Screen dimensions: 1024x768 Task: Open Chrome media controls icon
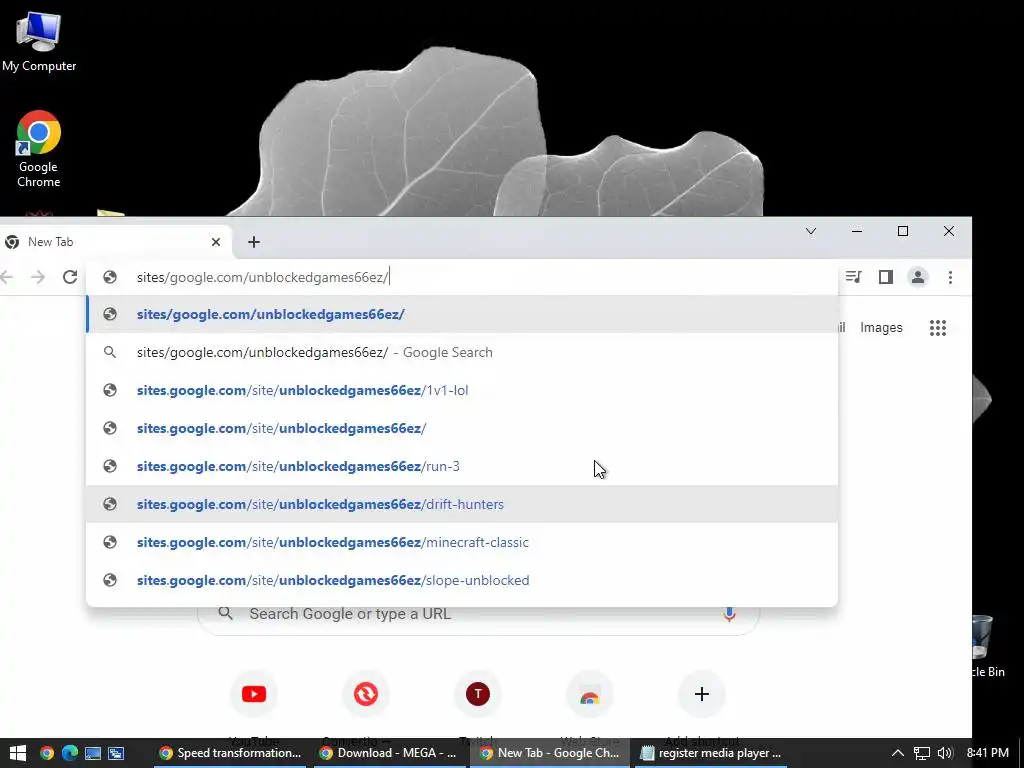click(853, 277)
